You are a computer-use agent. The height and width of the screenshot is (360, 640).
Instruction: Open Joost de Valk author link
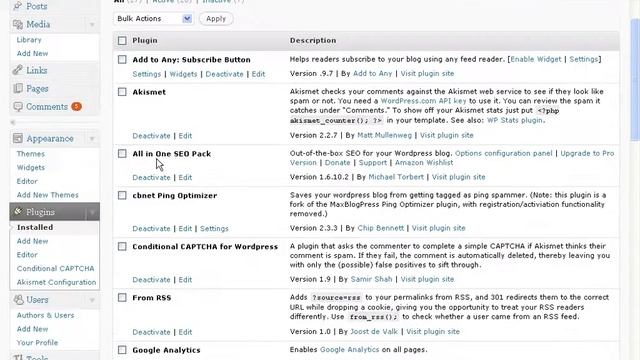(x=374, y=331)
